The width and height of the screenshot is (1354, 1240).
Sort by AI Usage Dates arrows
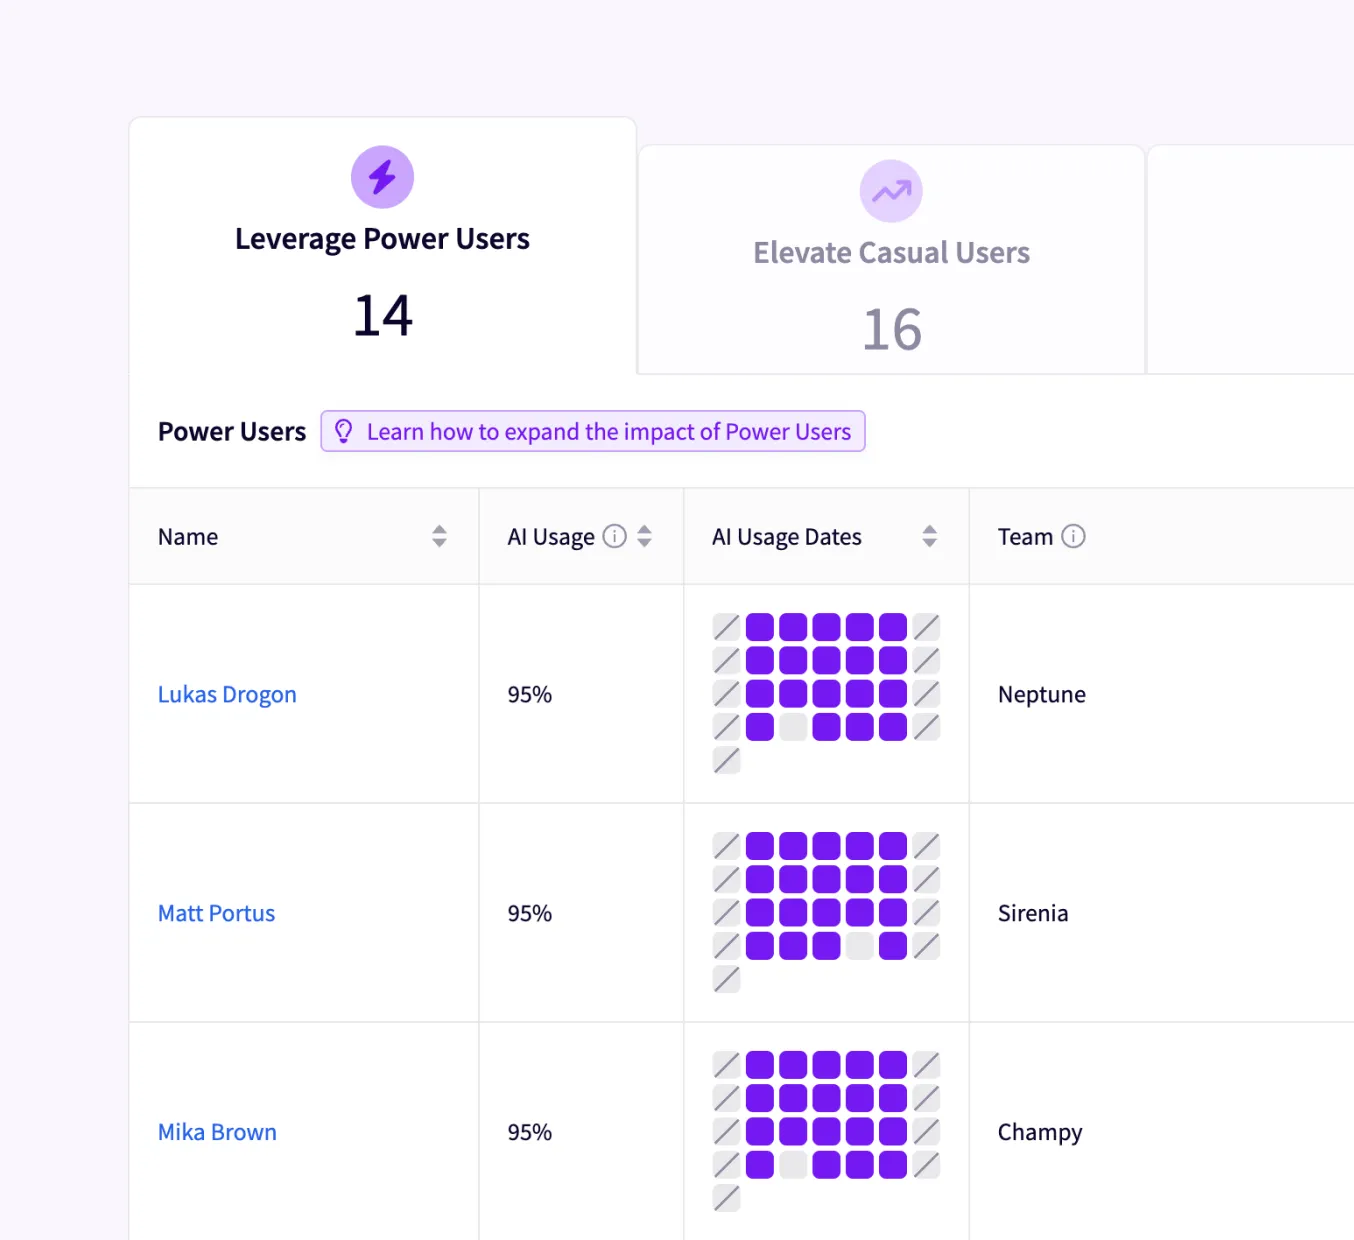tap(930, 537)
